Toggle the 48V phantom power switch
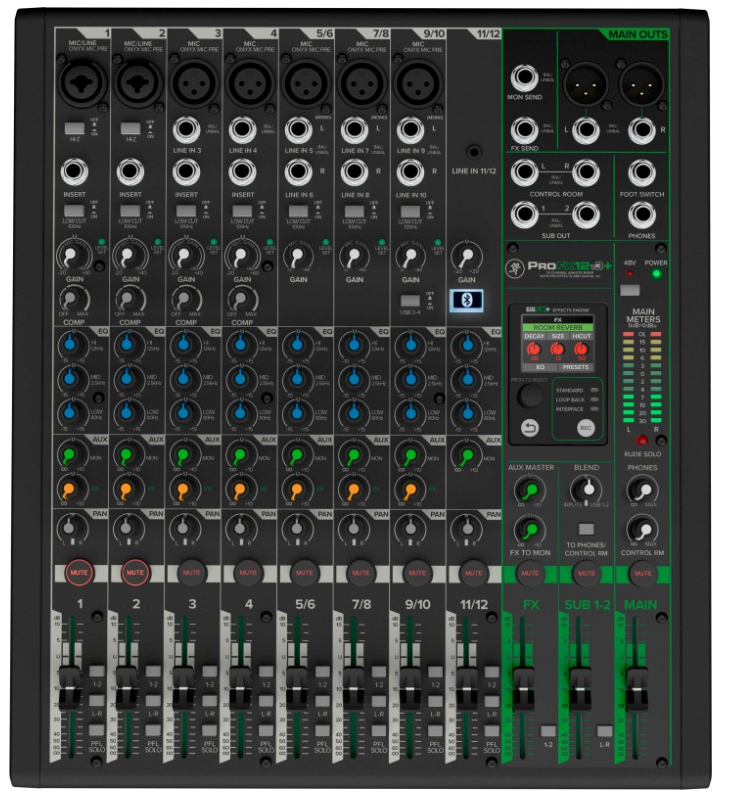Image resolution: width=734 pixels, height=802 pixels. 629,291
